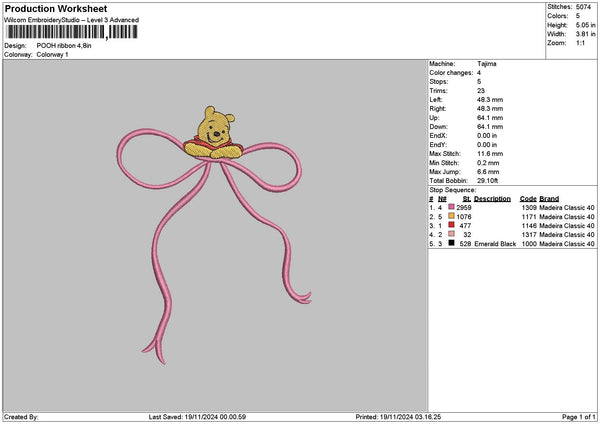Screen dimensions: 600x424
Task: Click the Total Bobbin value 29.10ft
Action: pyautogui.click(x=488, y=181)
